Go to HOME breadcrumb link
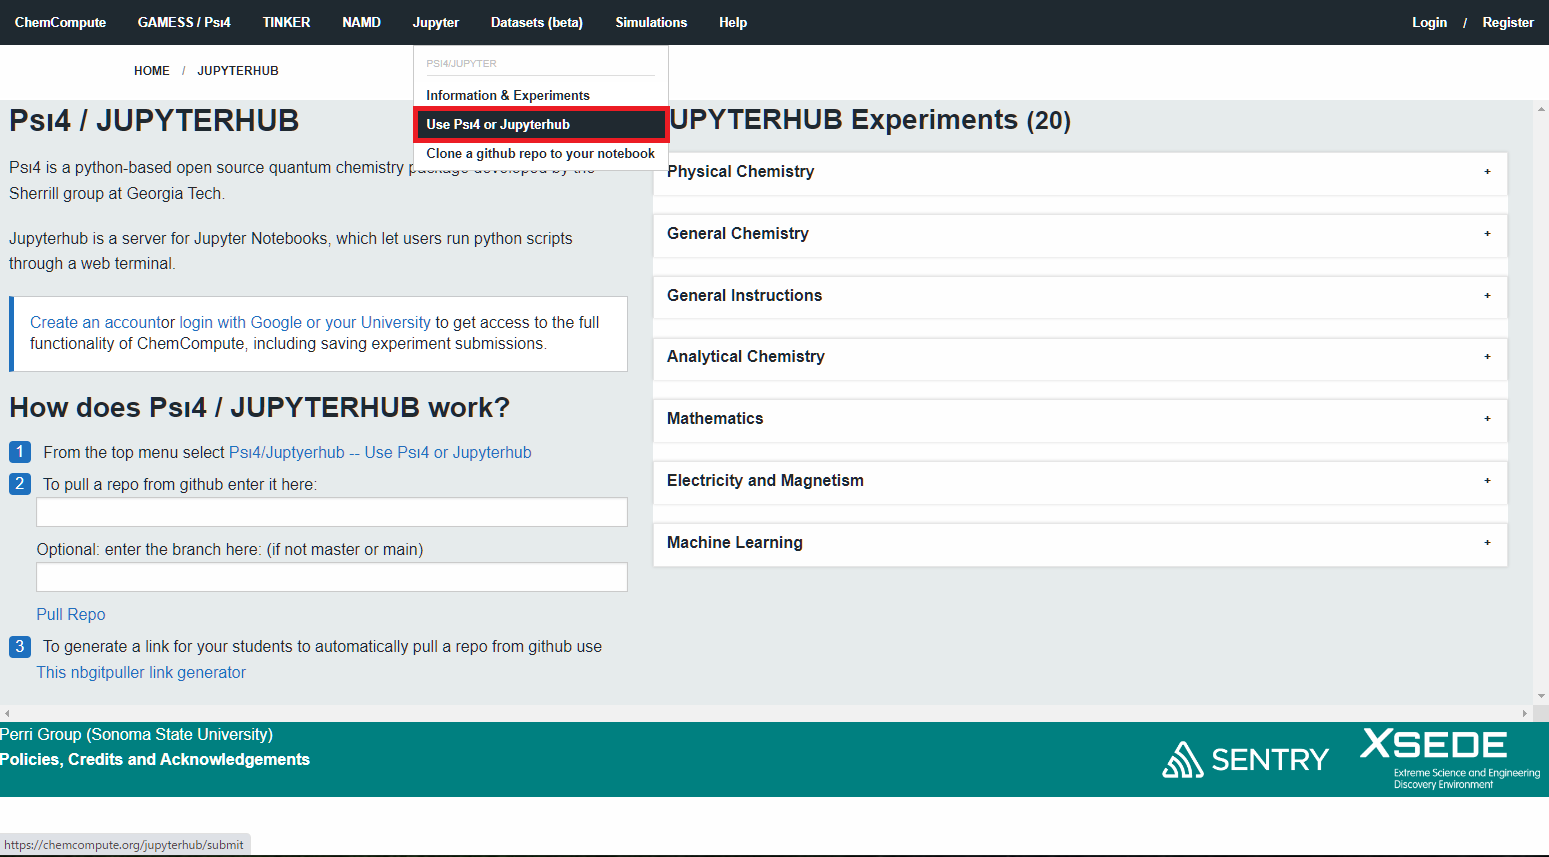The height and width of the screenshot is (857, 1549). (x=152, y=71)
